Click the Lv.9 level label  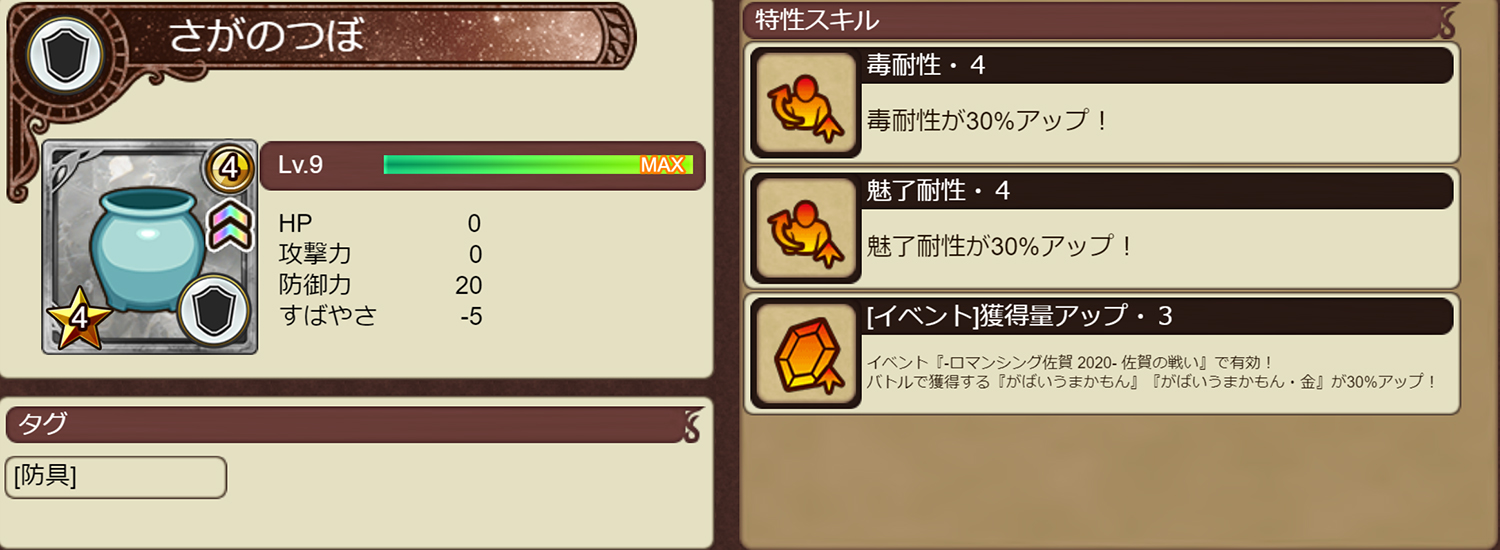301,165
